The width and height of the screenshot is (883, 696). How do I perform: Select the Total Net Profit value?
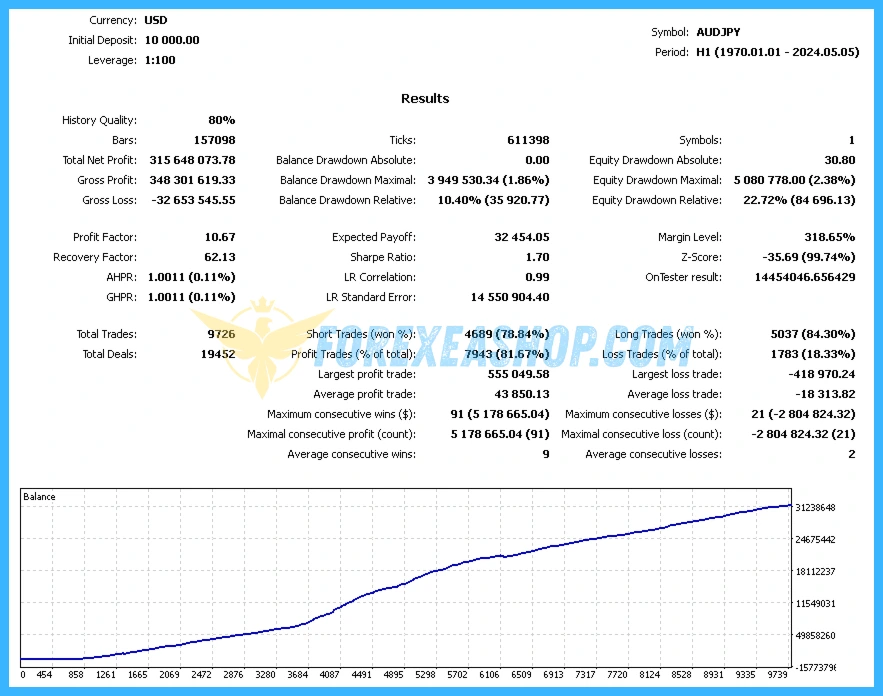[x=191, y=160]
